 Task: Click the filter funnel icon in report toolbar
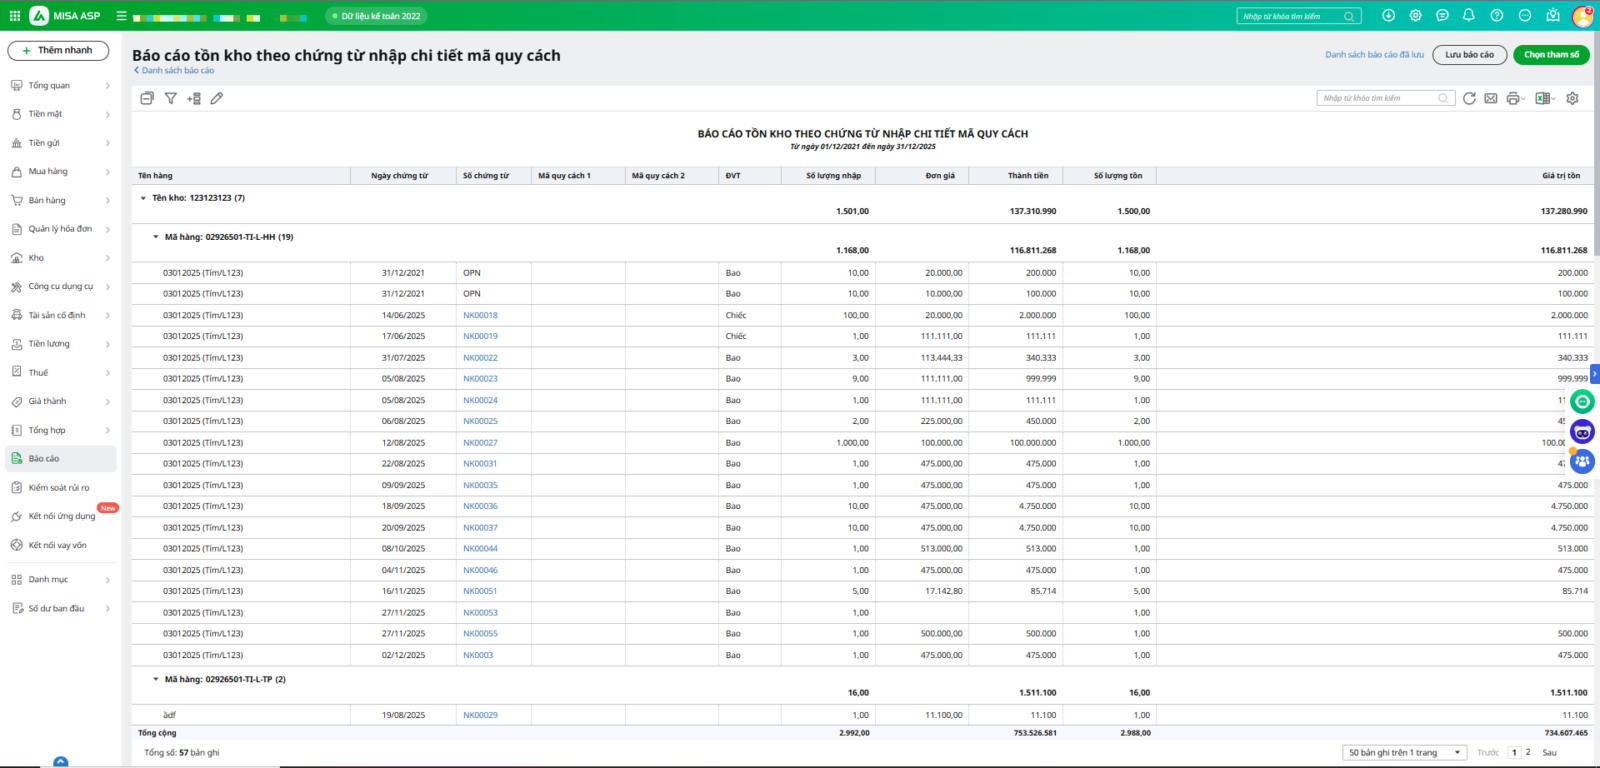tap(171, 98)
